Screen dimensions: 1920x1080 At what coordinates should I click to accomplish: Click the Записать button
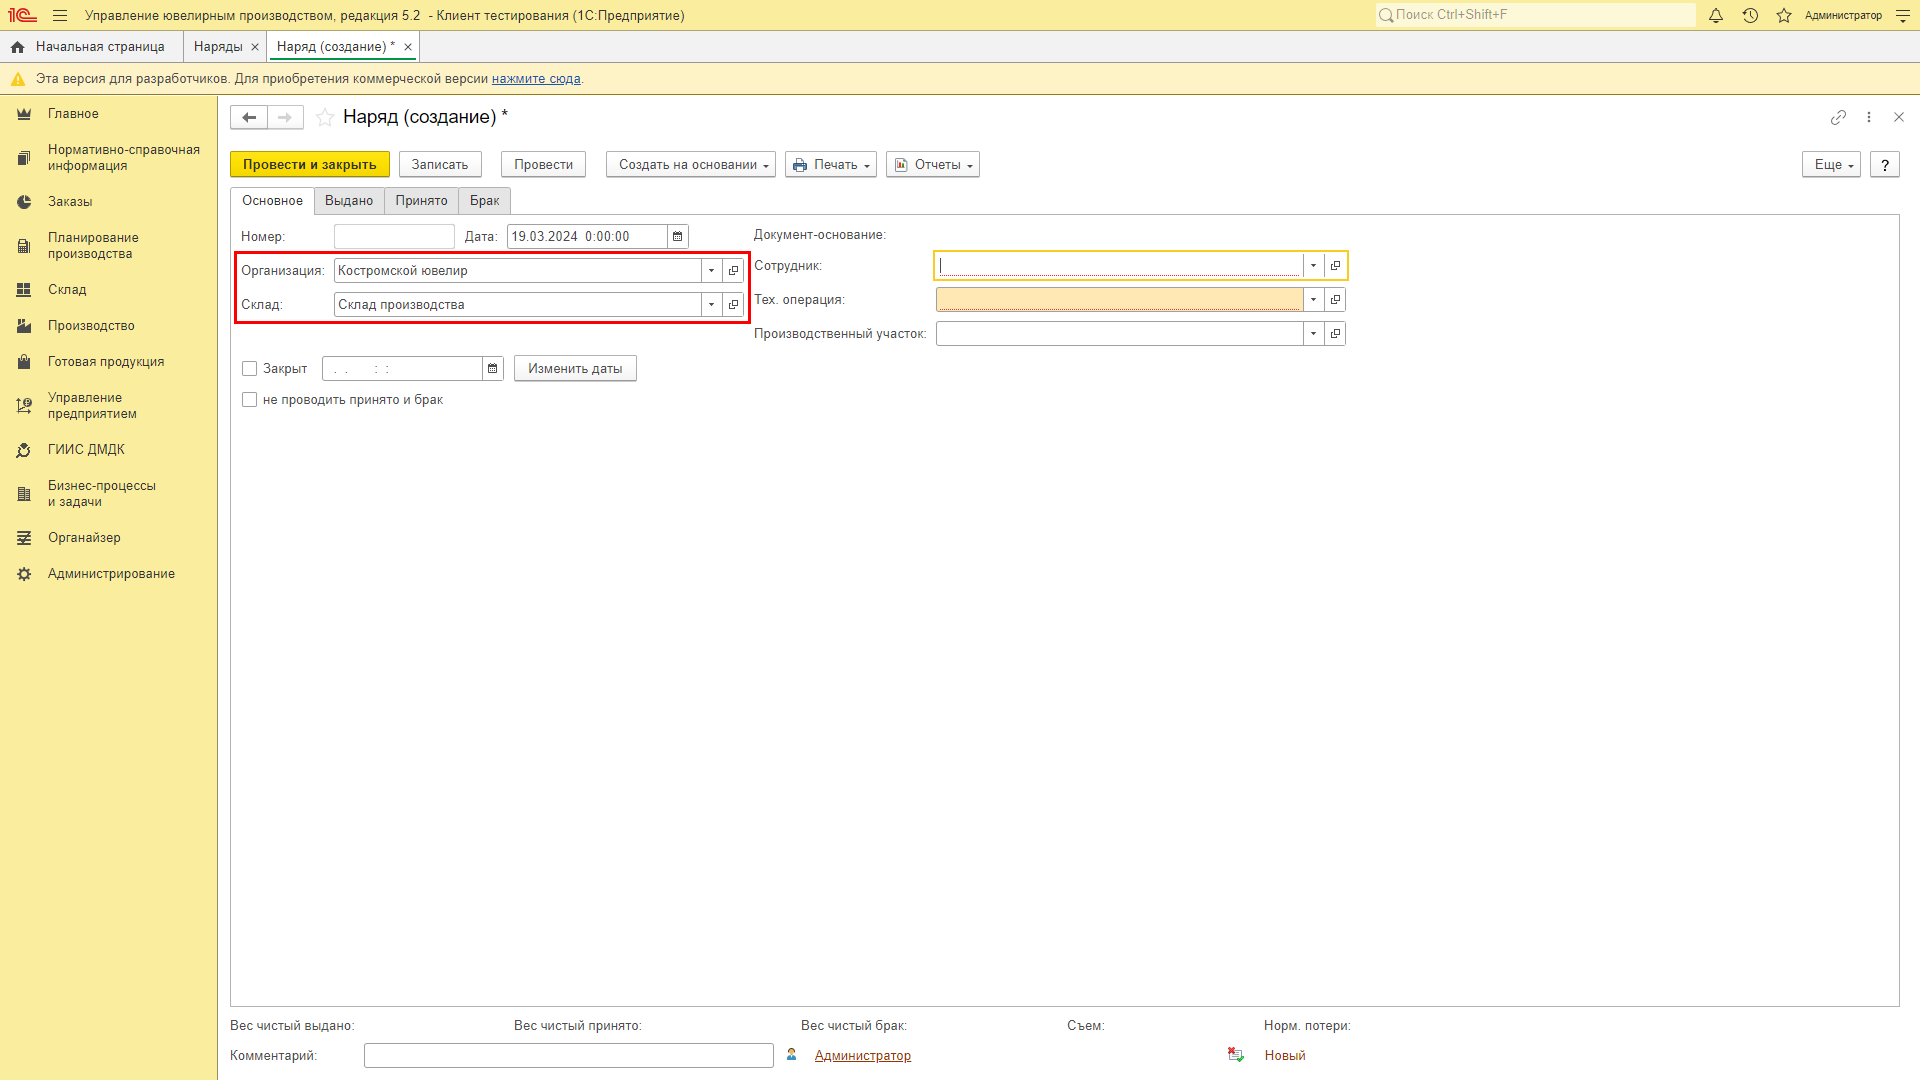tap(440, 165)
